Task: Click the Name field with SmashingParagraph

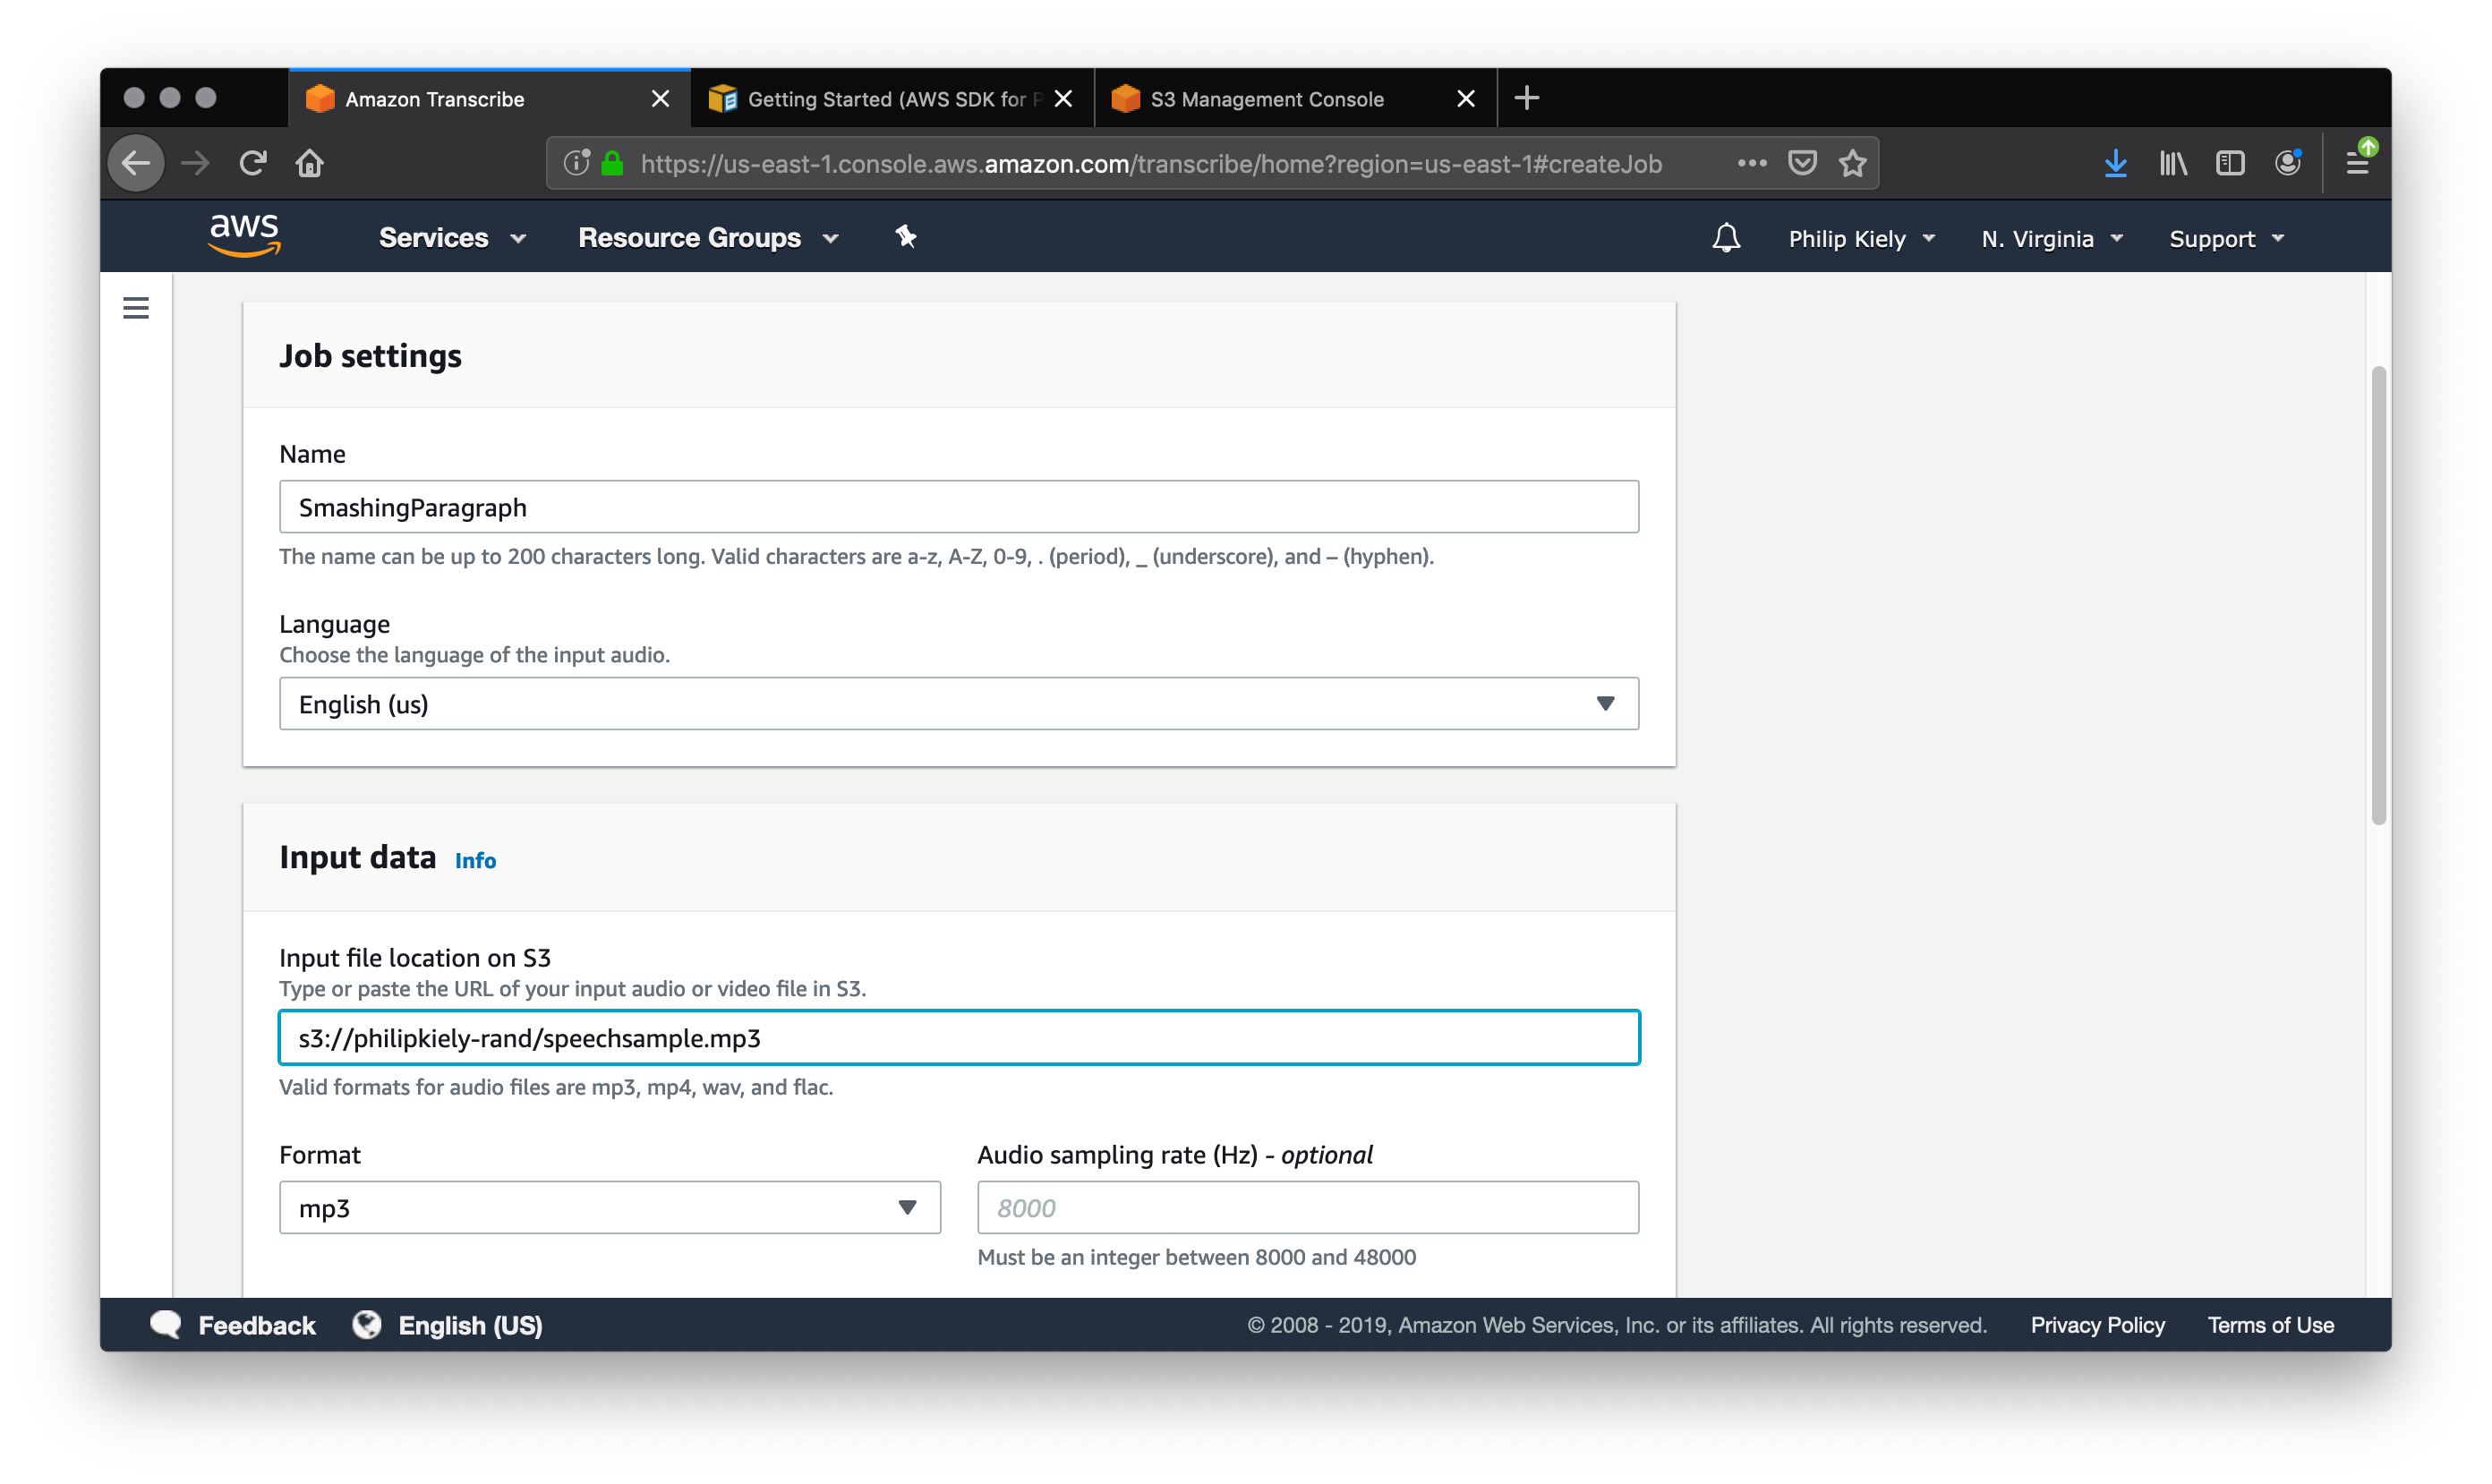Action: [x=958, y=506]
